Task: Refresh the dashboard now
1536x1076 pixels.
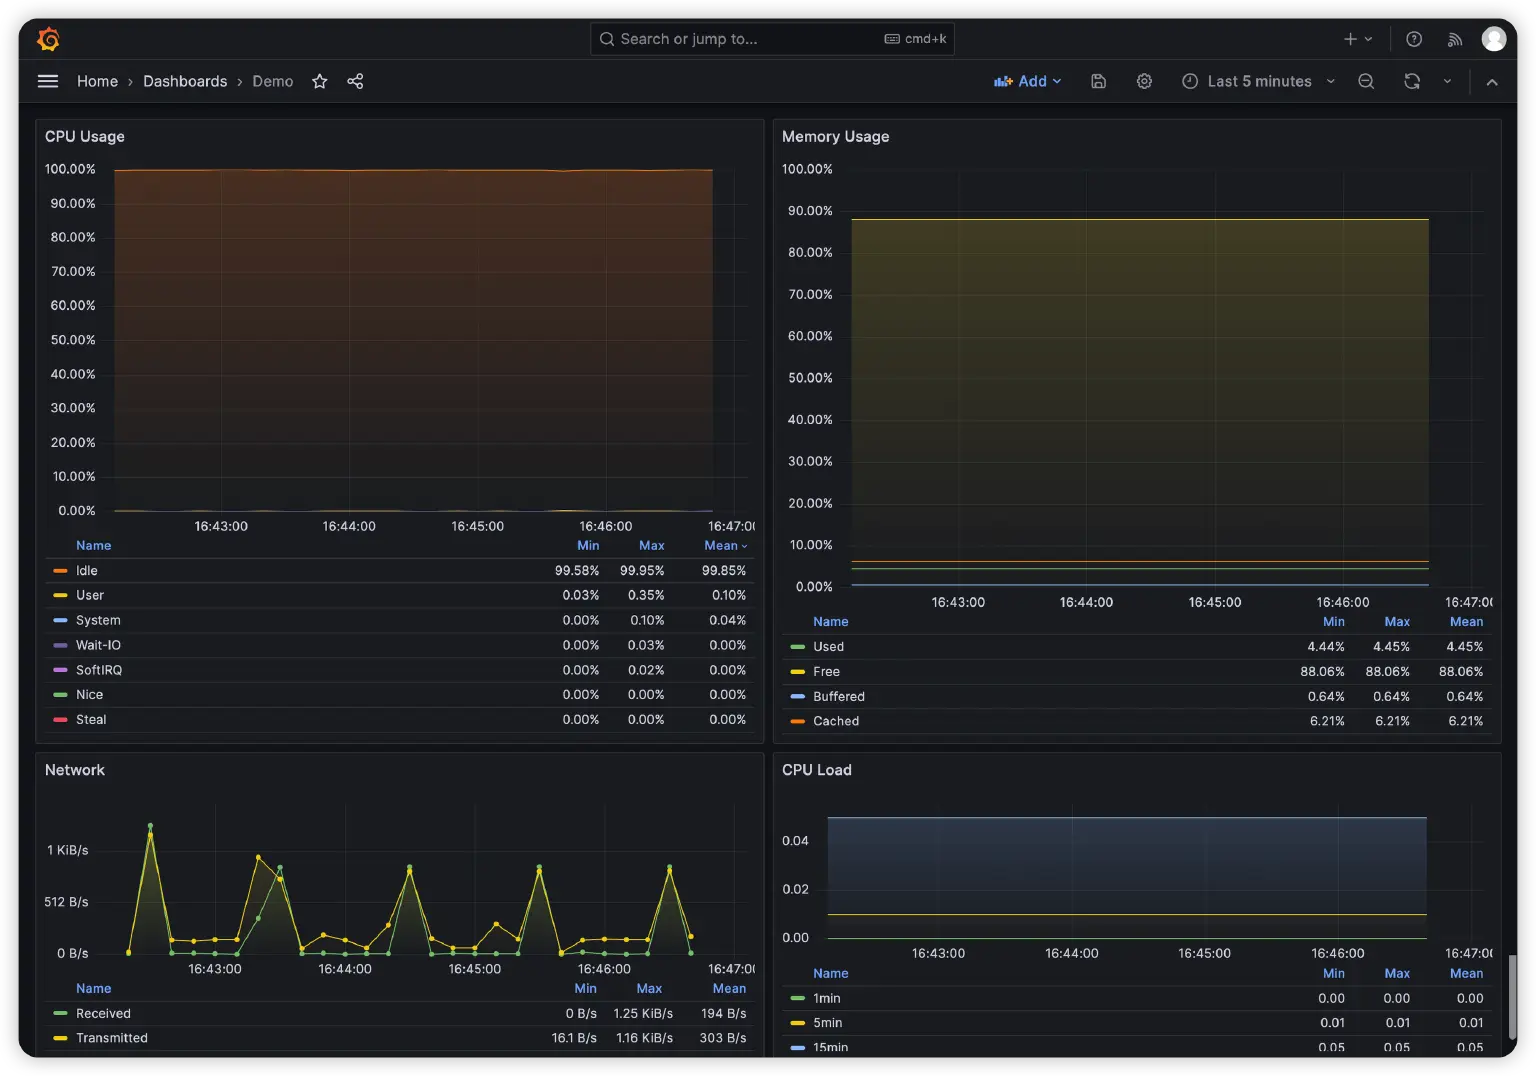Action: pyautogui.click(x=1412, y=81)
